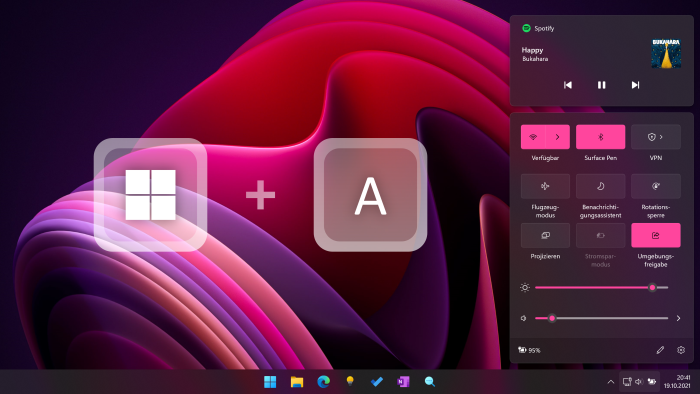Open the Windows Start menu
The width and height of the screenshot is (700, 394).
tap(270, 382)
